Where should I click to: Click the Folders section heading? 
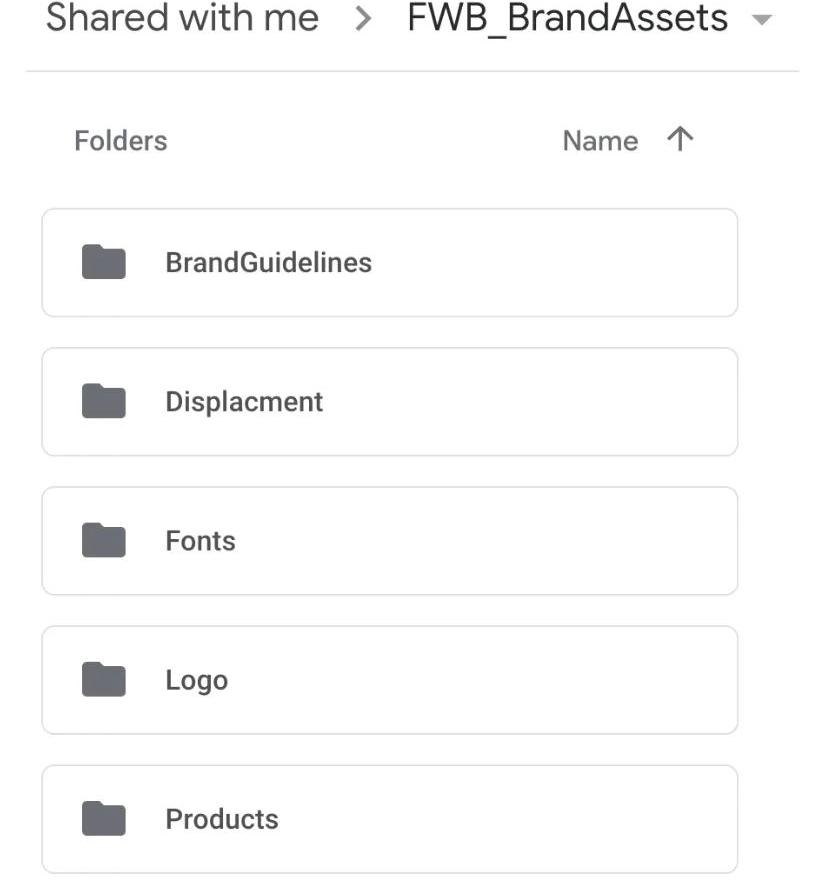121,141
